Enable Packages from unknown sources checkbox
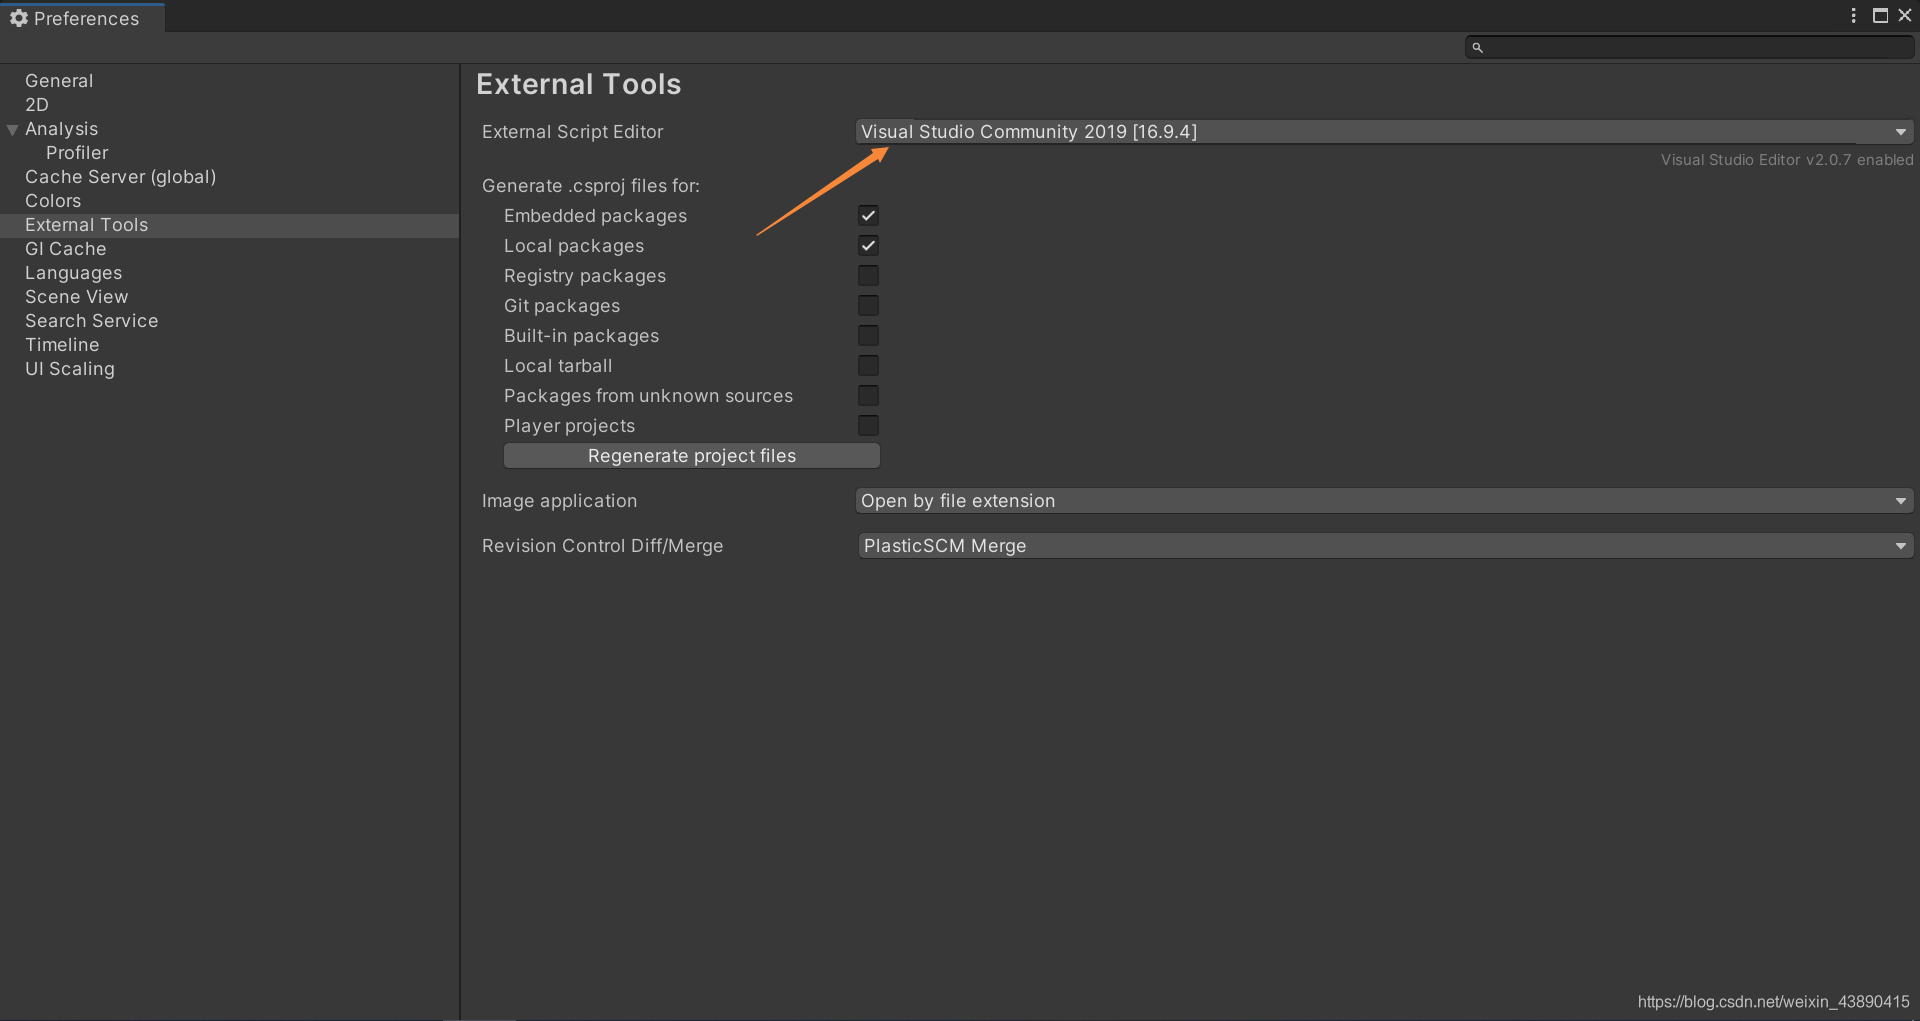Screen dimensions: 1920x1021 pyautogui.click(x=868, y=395)
